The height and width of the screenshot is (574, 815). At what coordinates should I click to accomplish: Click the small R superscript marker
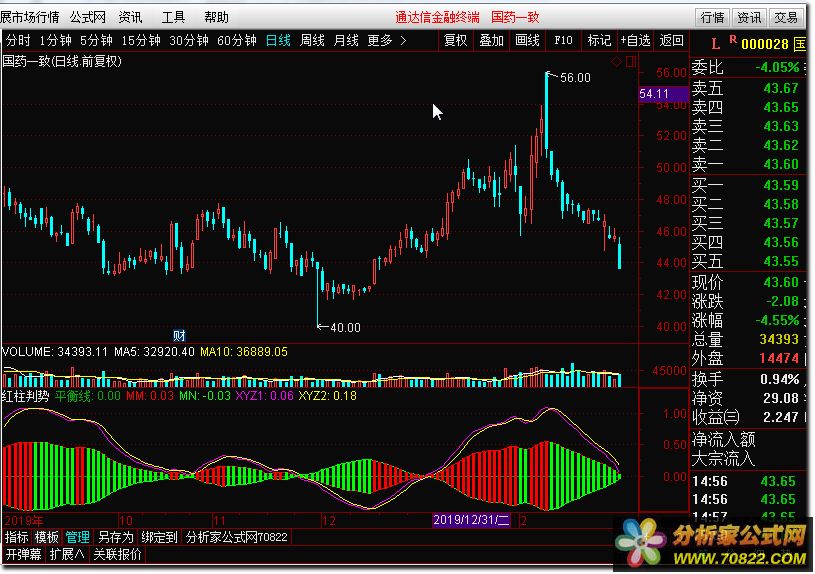733,39
